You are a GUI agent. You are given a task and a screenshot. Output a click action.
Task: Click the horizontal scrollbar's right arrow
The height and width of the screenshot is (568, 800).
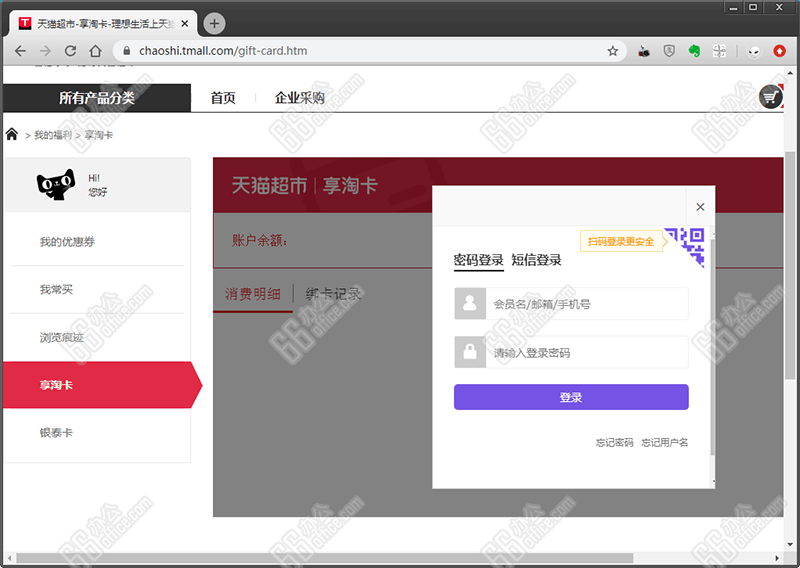click(777, 558)
